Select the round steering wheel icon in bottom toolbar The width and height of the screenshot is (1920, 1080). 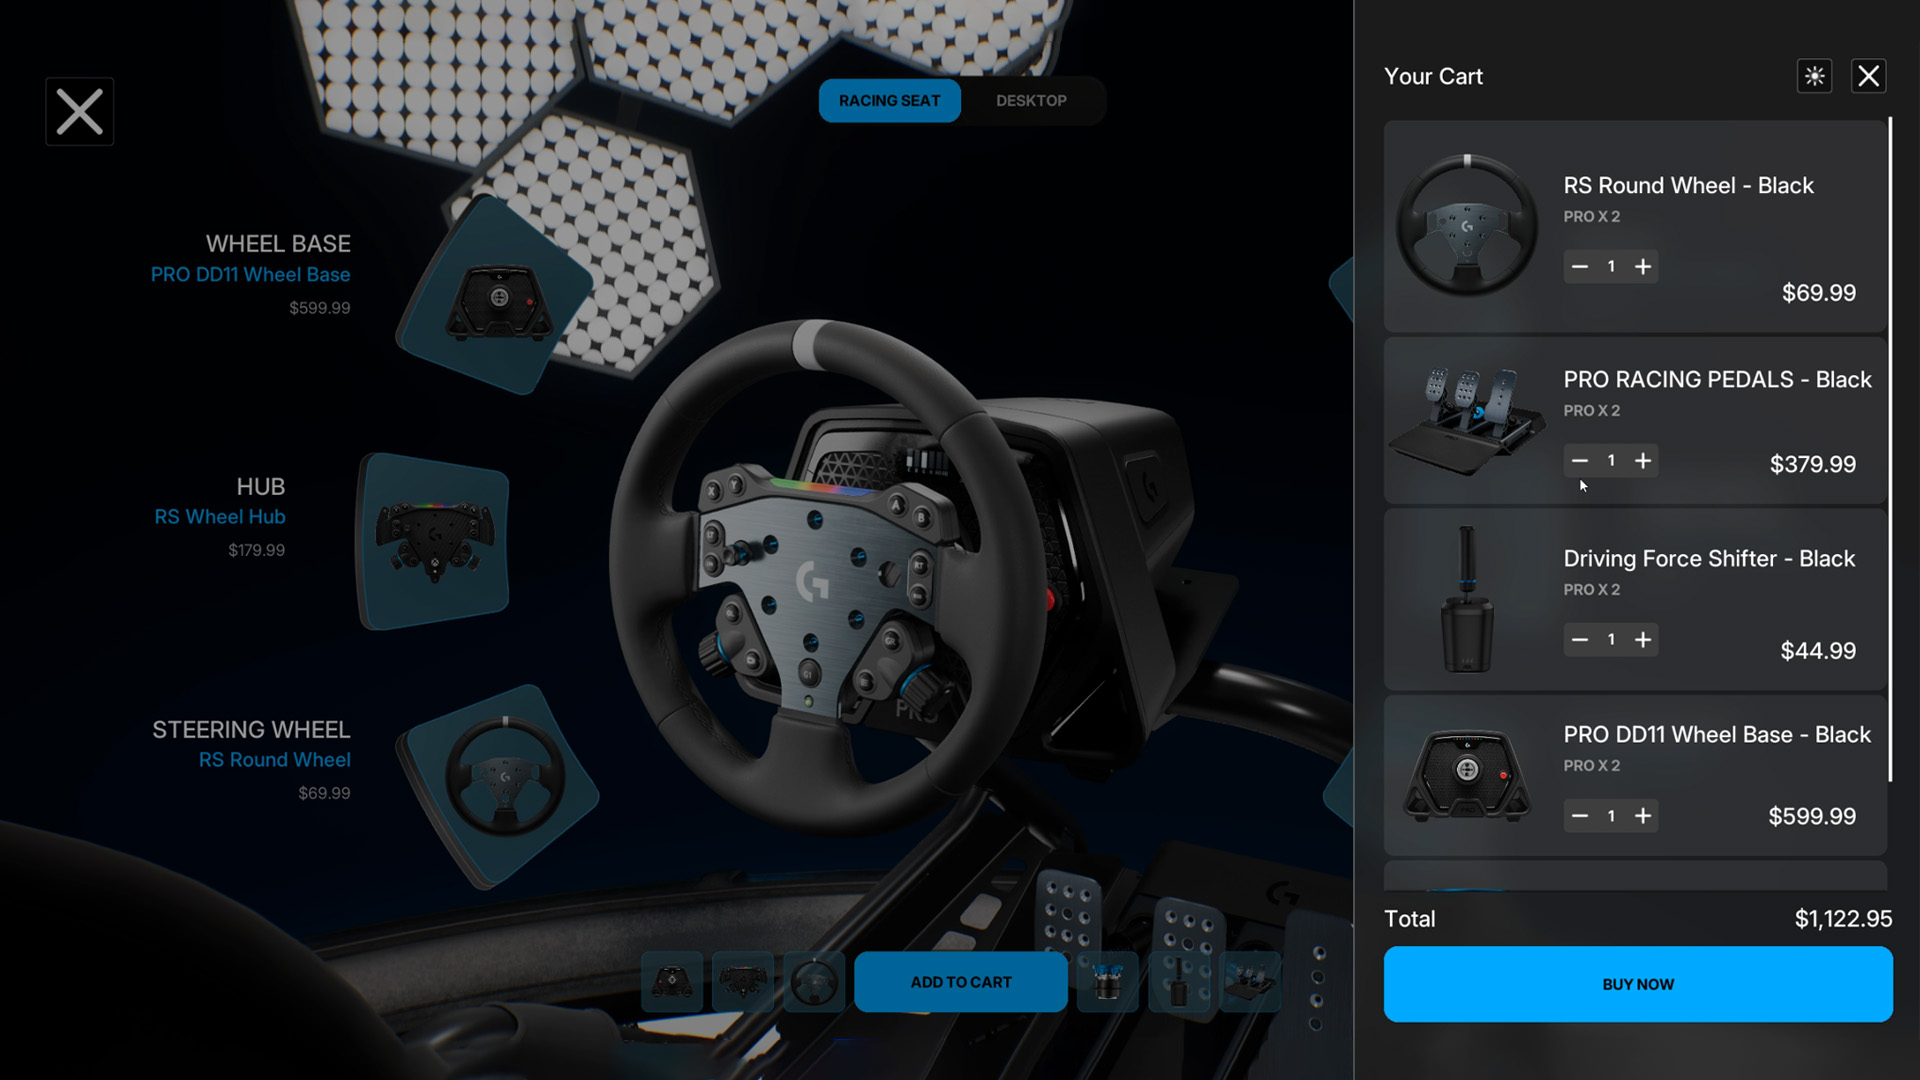coord(813,982)
